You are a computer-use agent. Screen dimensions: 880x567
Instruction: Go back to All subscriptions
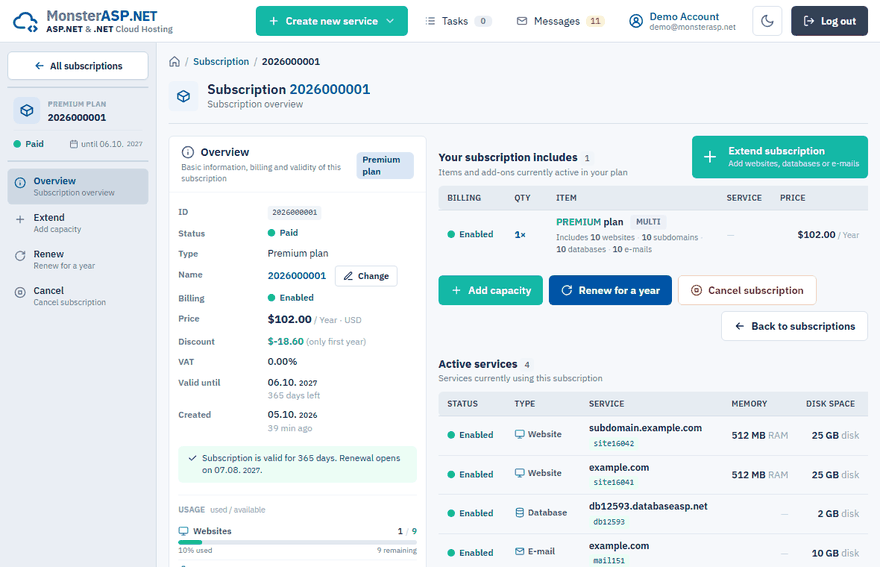tap(78, 66)
